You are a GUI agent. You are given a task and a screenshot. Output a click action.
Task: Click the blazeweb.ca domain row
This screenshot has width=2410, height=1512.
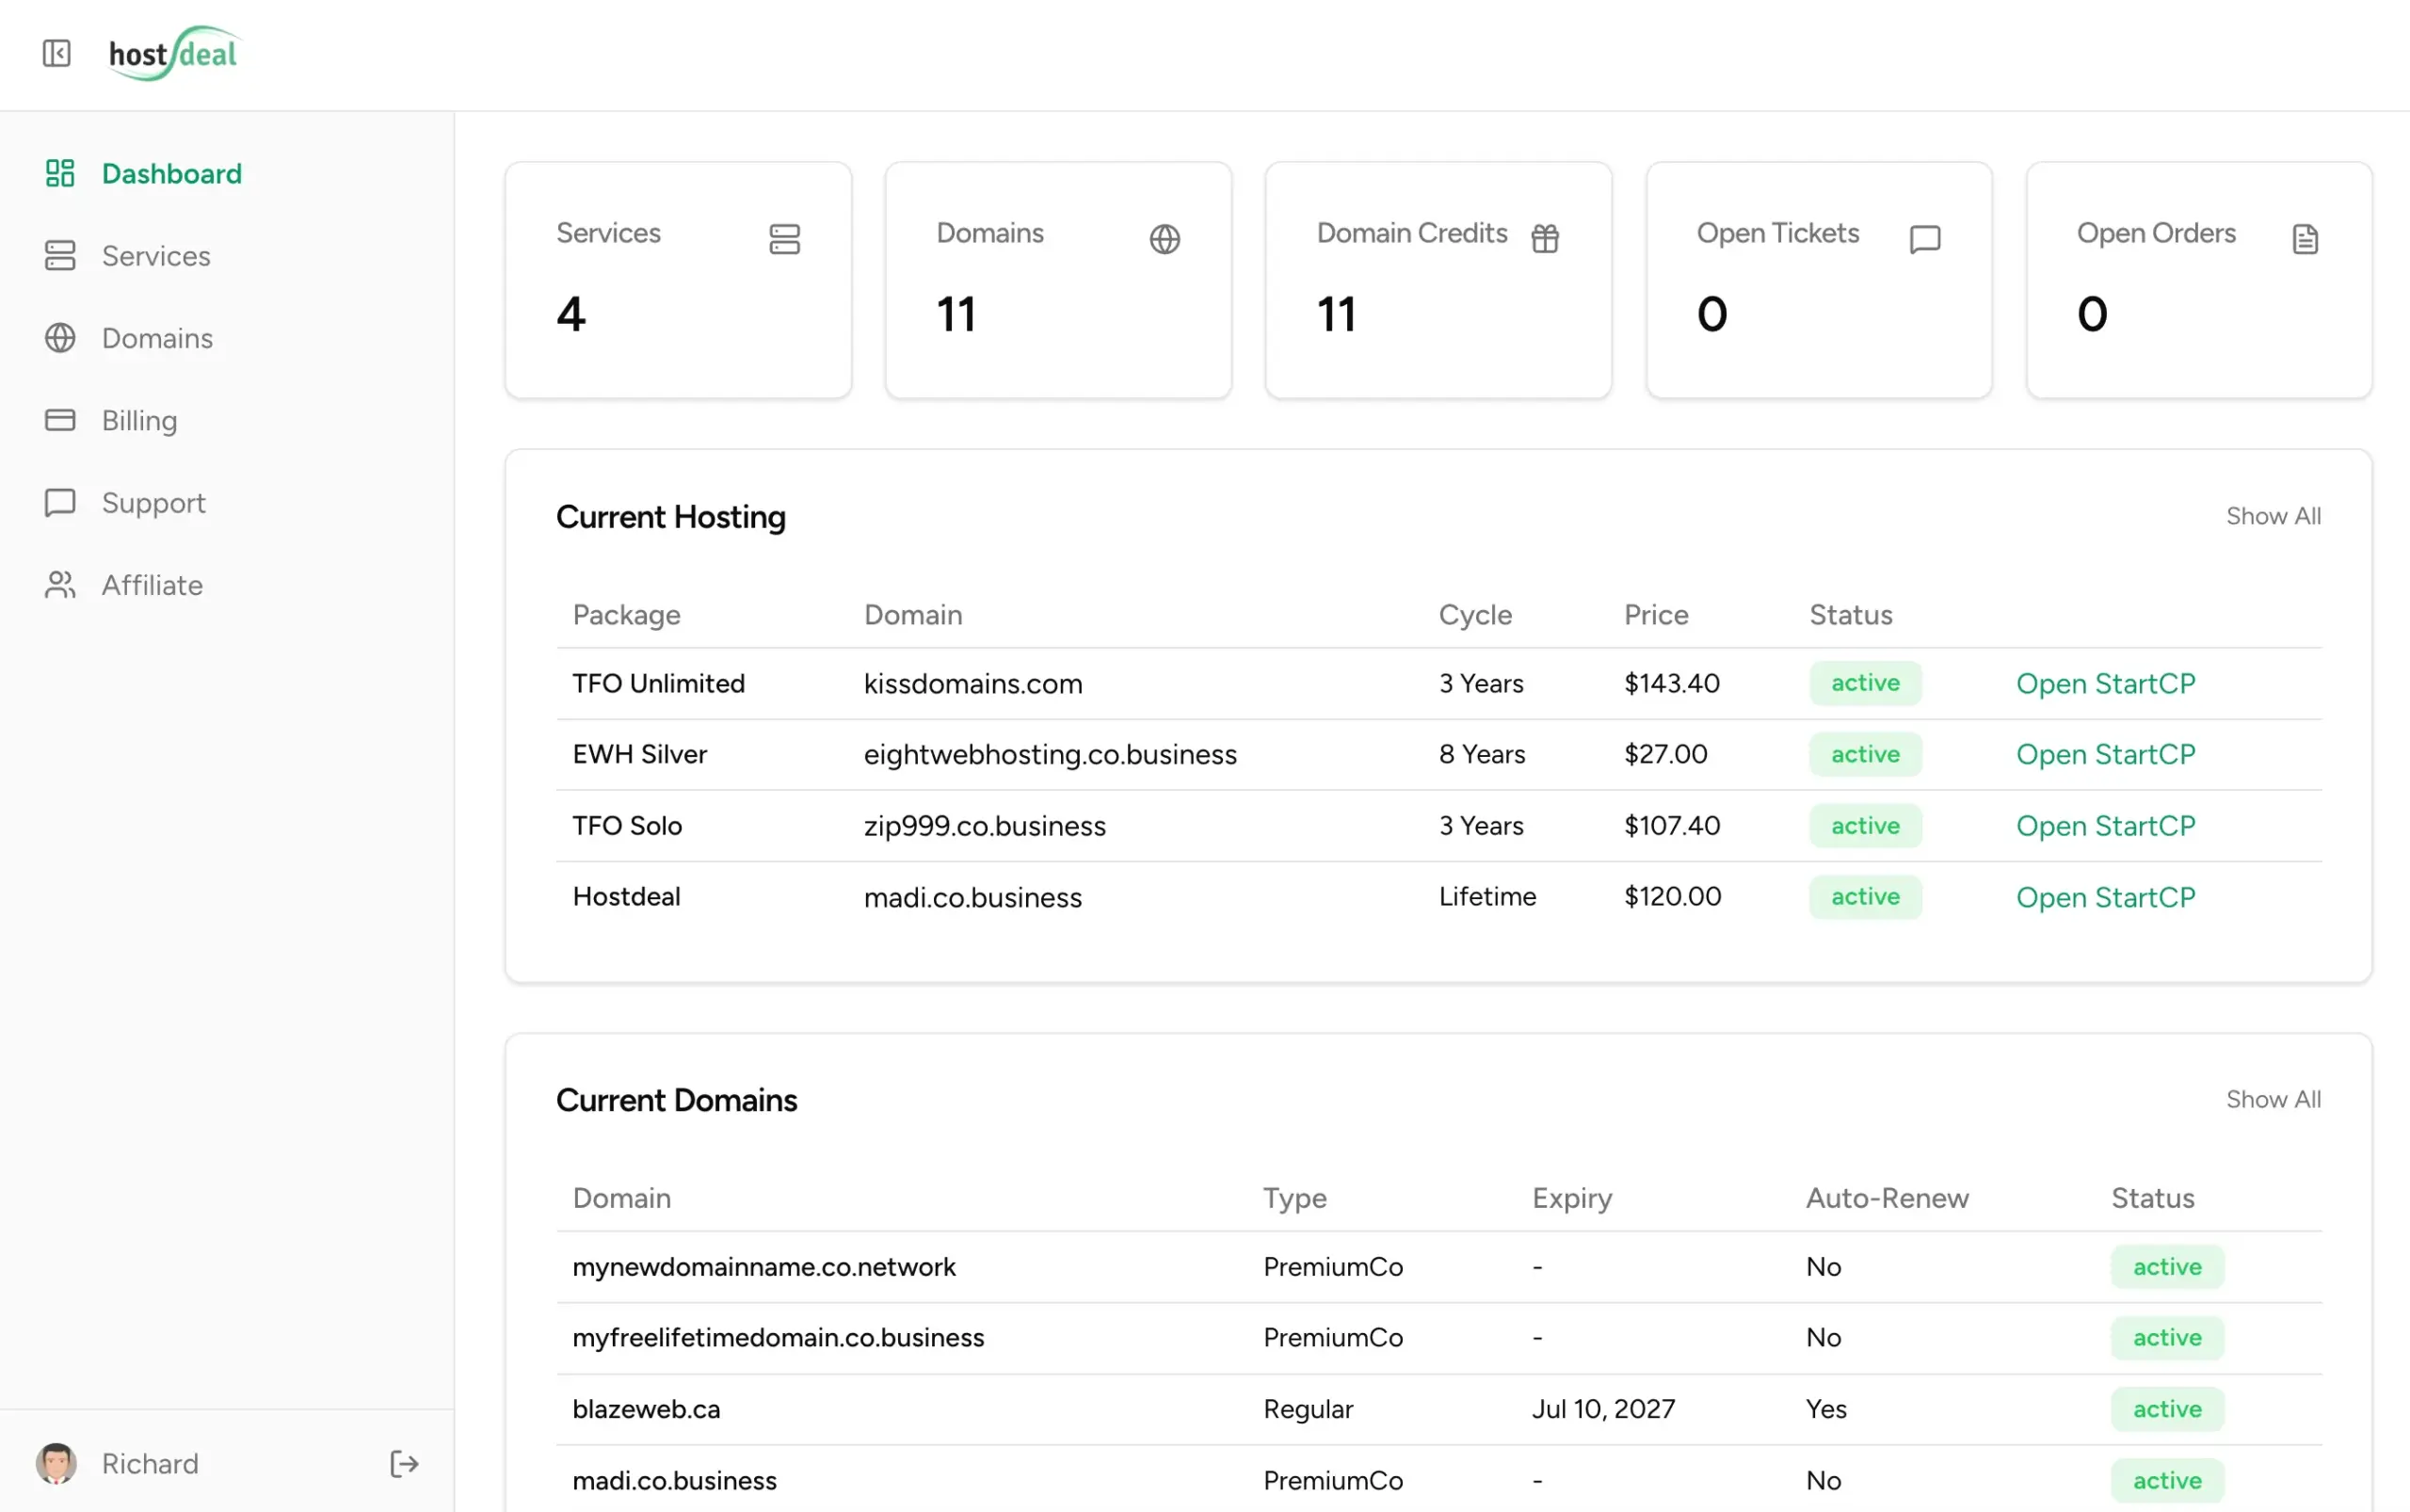coord(1438,1409)
